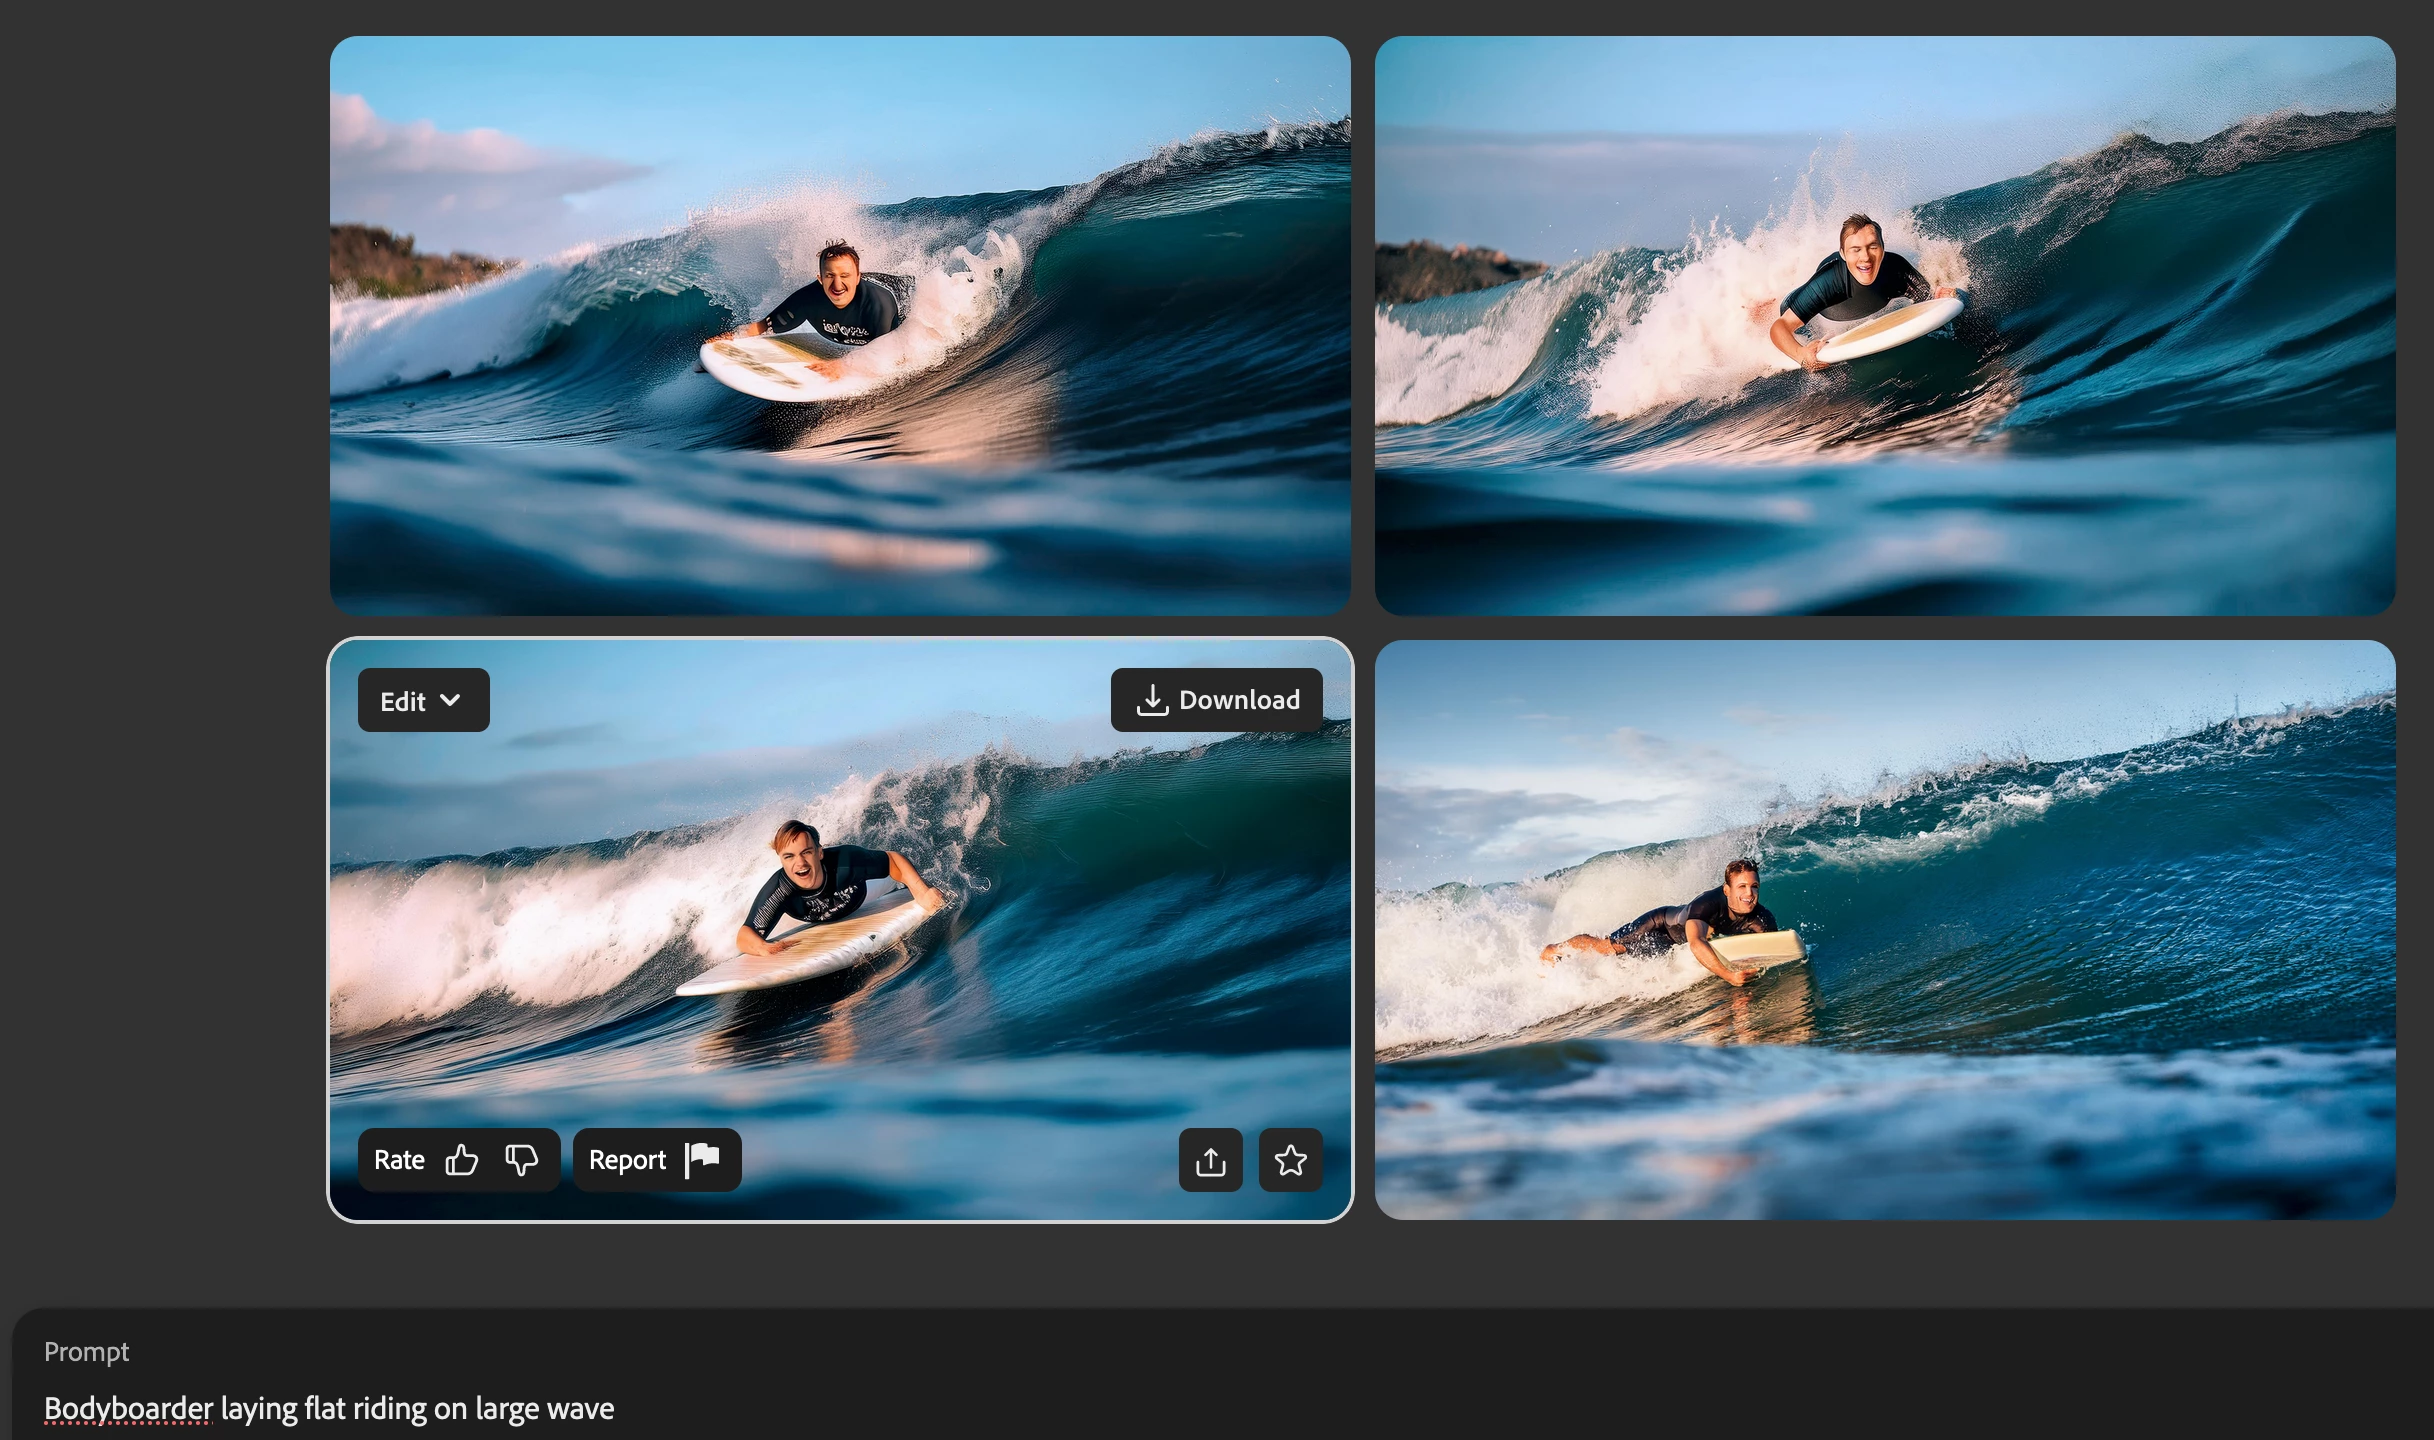The width and height of the screenshot is (2434, 1440).
Task: Click the Prompt heading label
Action: [x=86, y=1352]
